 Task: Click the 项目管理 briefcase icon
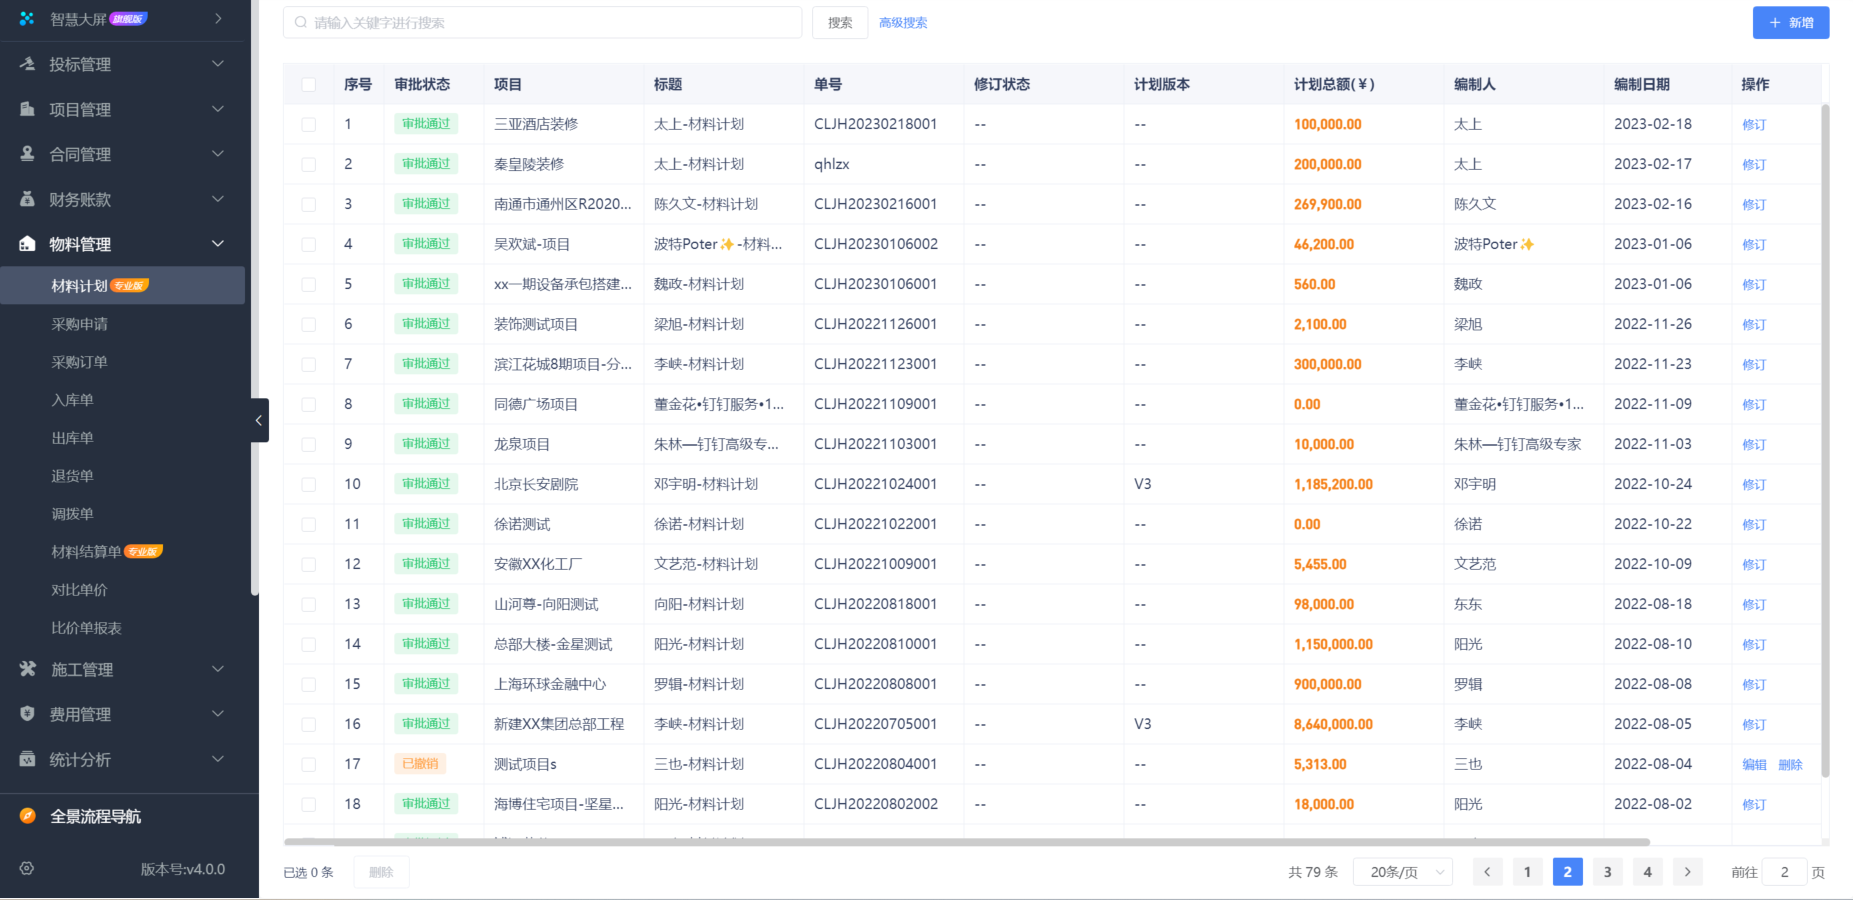coord(26,109)
